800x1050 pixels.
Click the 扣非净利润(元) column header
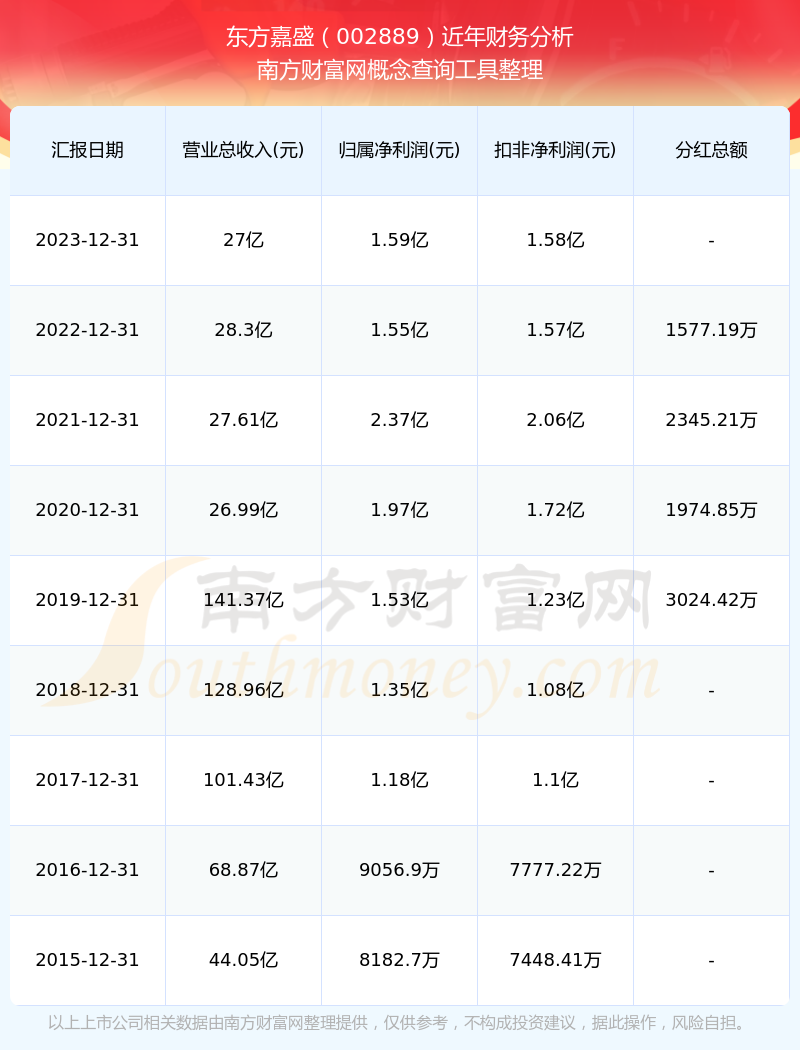pyautogui.click(x=555, y=150)
